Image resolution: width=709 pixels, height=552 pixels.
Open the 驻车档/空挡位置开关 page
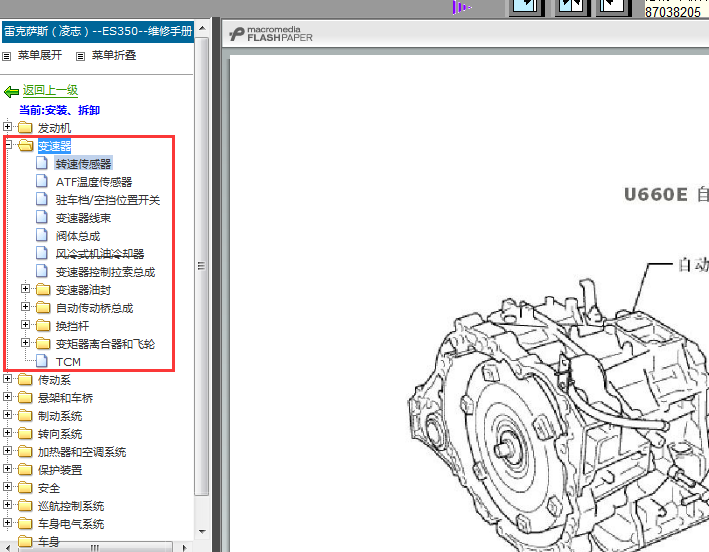click(108, 200)
